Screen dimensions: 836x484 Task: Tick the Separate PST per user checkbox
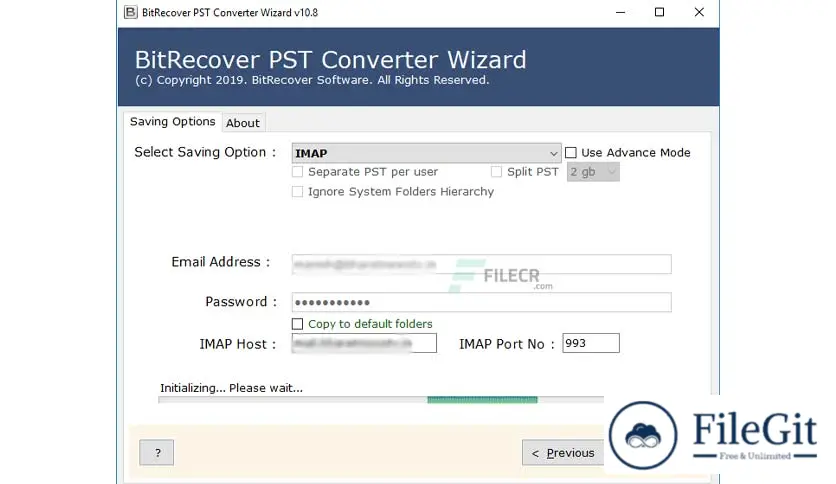coord(298,172)
